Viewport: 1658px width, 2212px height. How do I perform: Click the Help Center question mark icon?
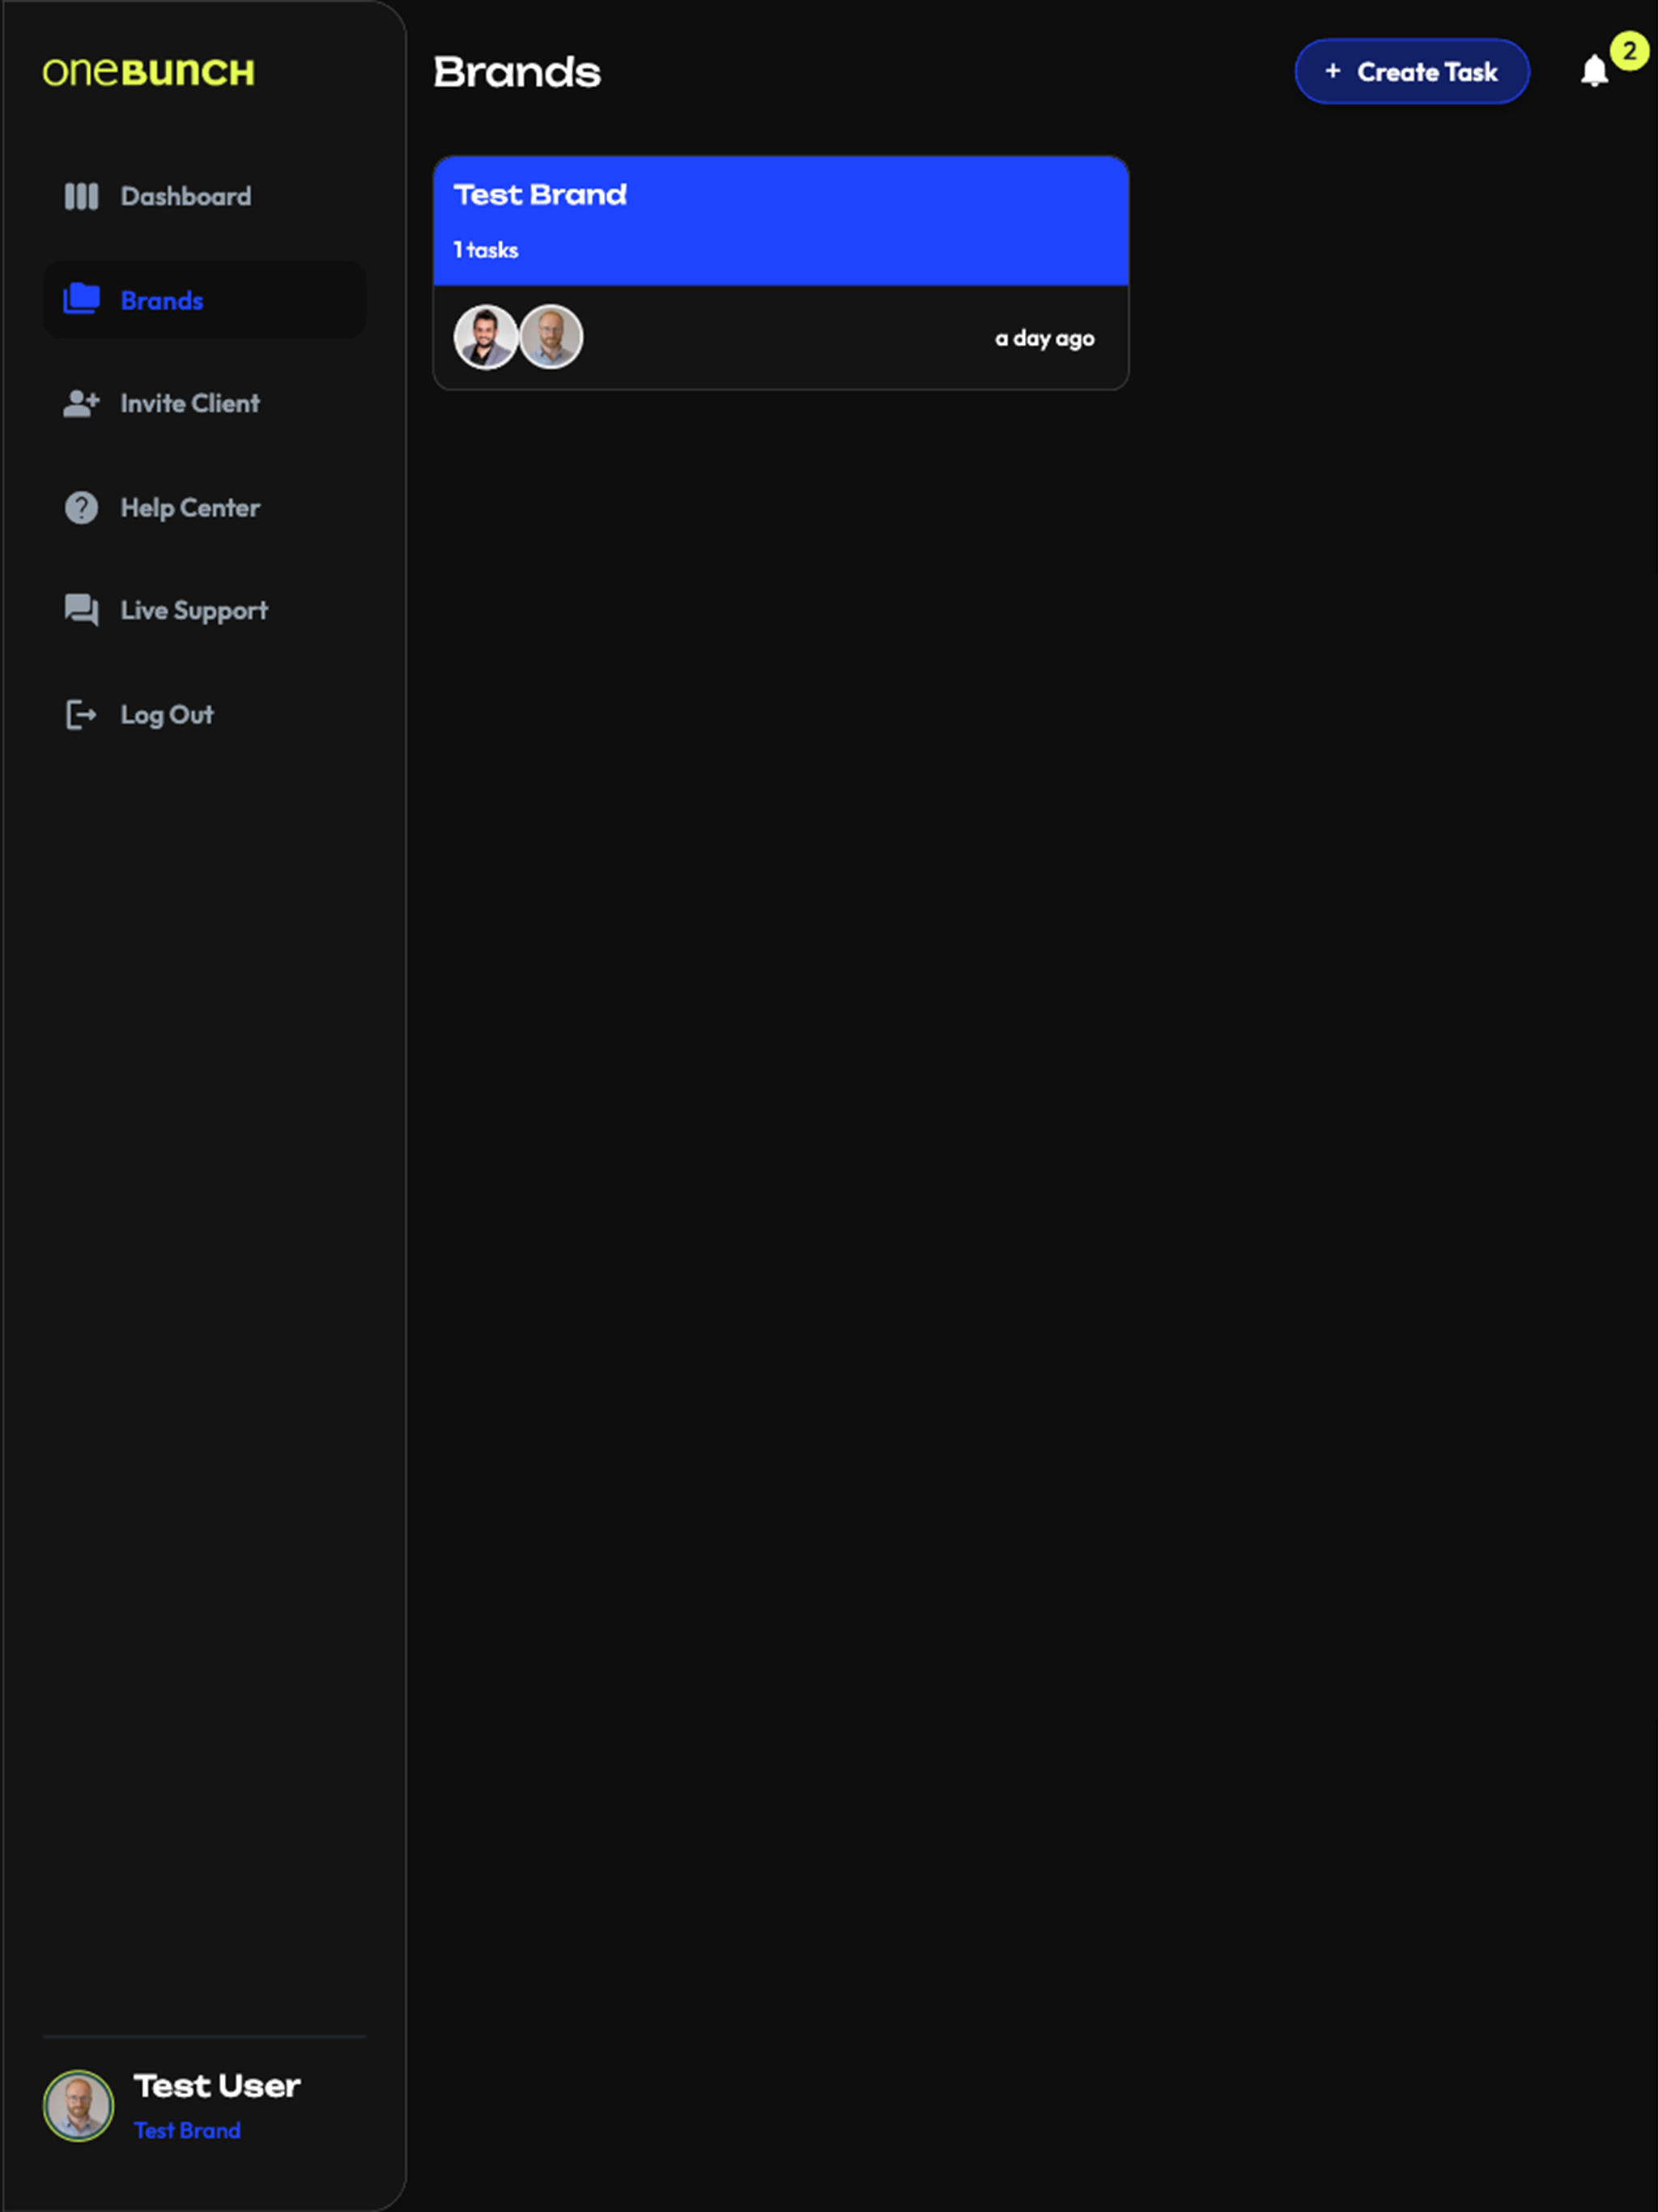pyautogui.click(x=82, y=508)
